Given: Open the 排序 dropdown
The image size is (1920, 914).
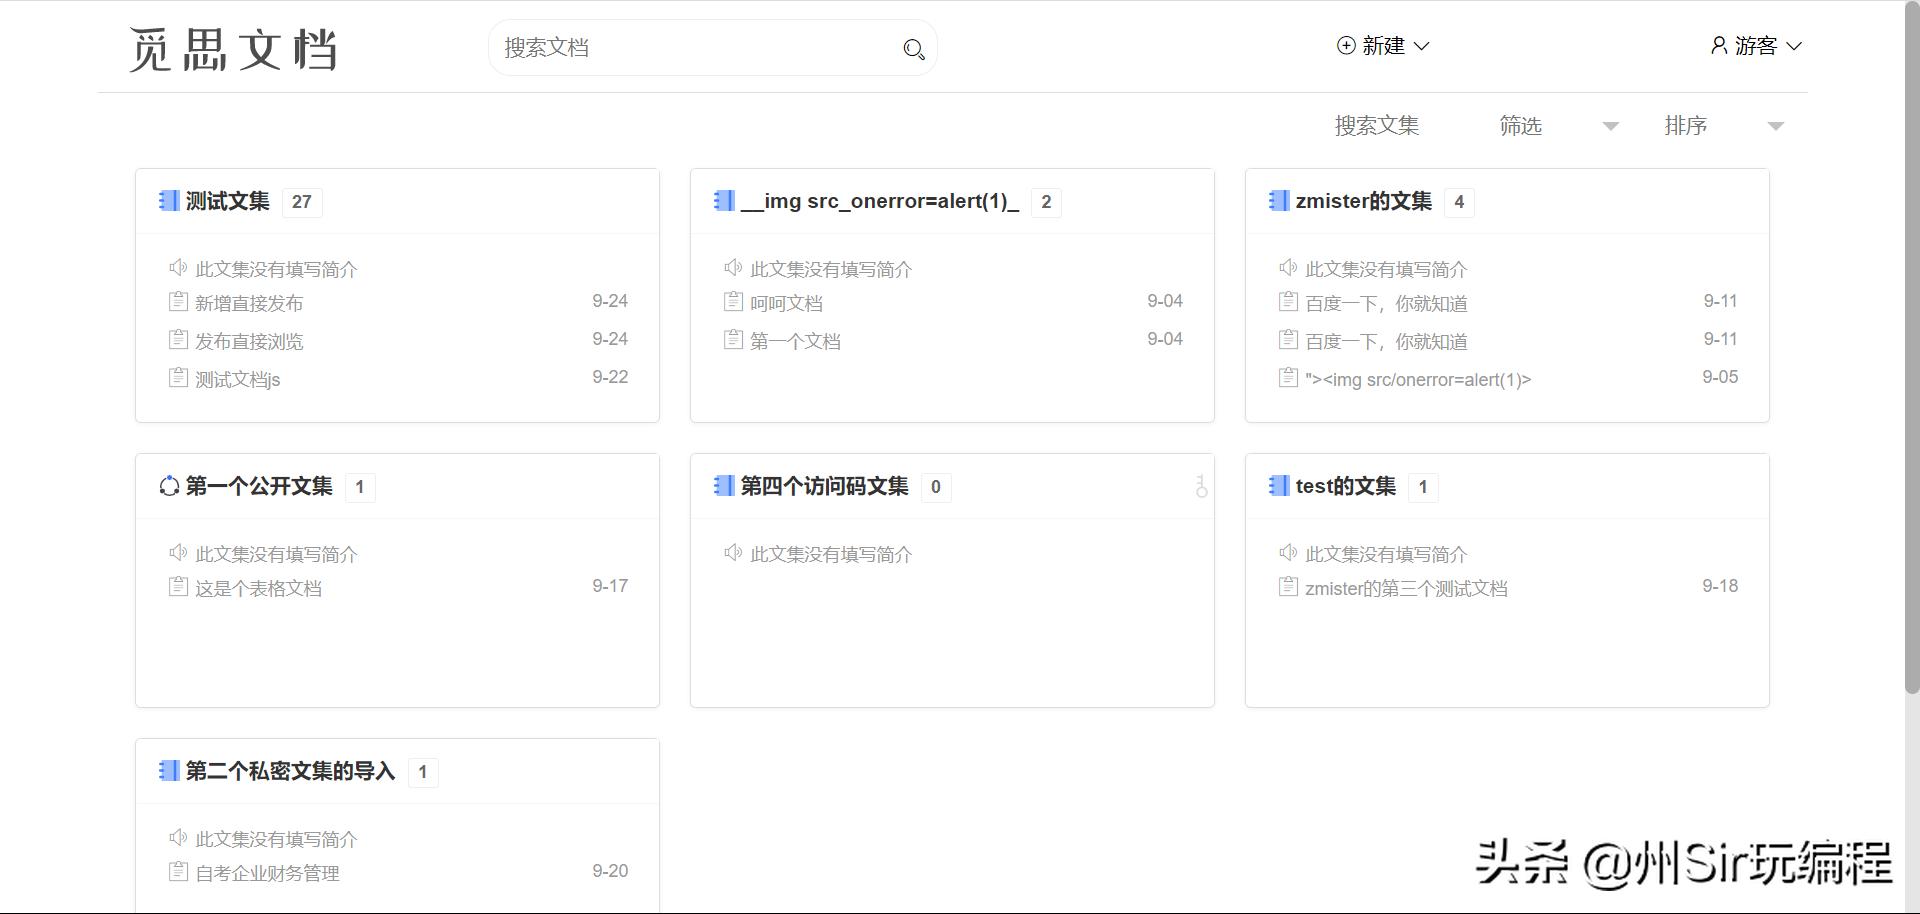Looking at the screenshot, I should [1710, 125].
